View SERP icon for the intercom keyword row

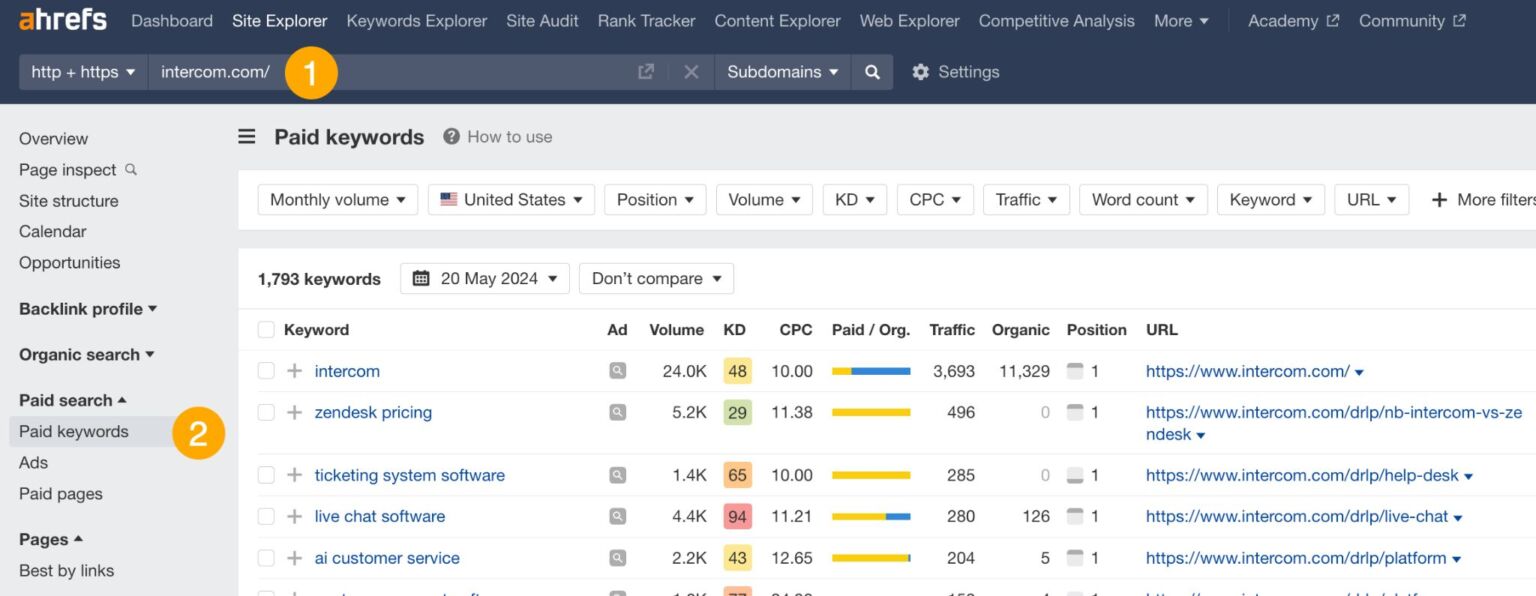pyautogui.click(x=617, y=371)
